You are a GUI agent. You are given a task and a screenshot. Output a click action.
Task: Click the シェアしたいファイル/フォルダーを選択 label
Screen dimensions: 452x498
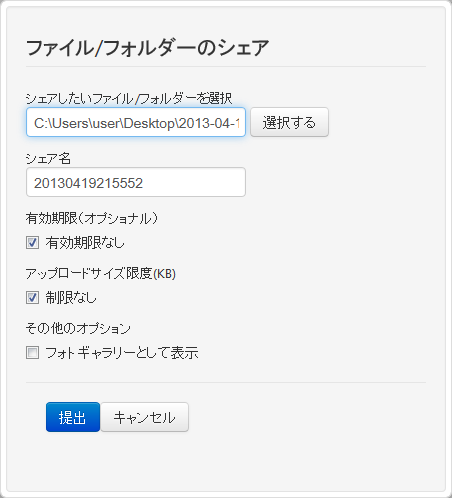pos(129,98)
